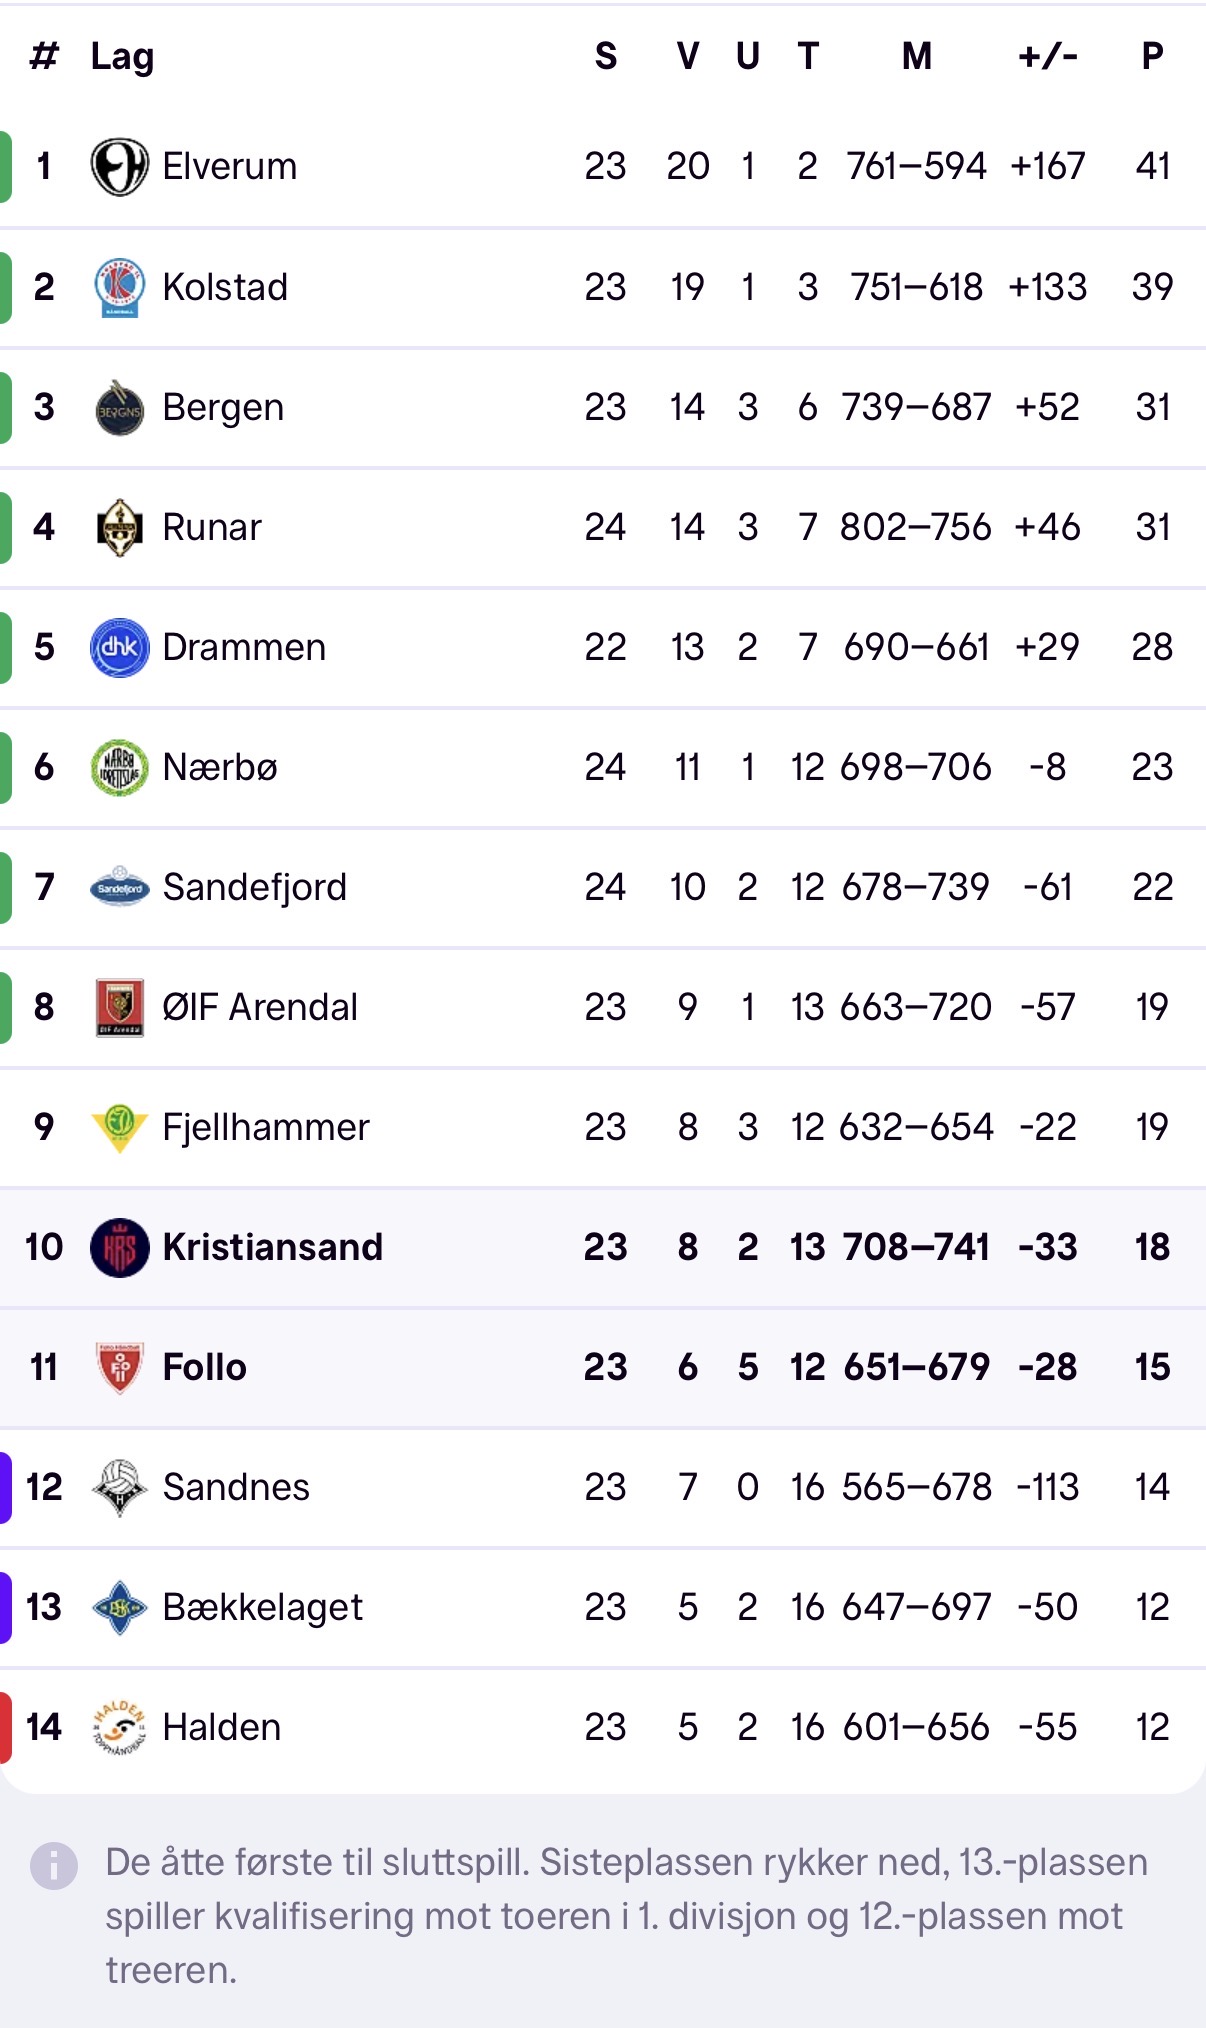Viewport: 1206px width, 2028px height.
Task: Click the Nærbø team badge
Action: pyautogui.click(x=119, y=767)
